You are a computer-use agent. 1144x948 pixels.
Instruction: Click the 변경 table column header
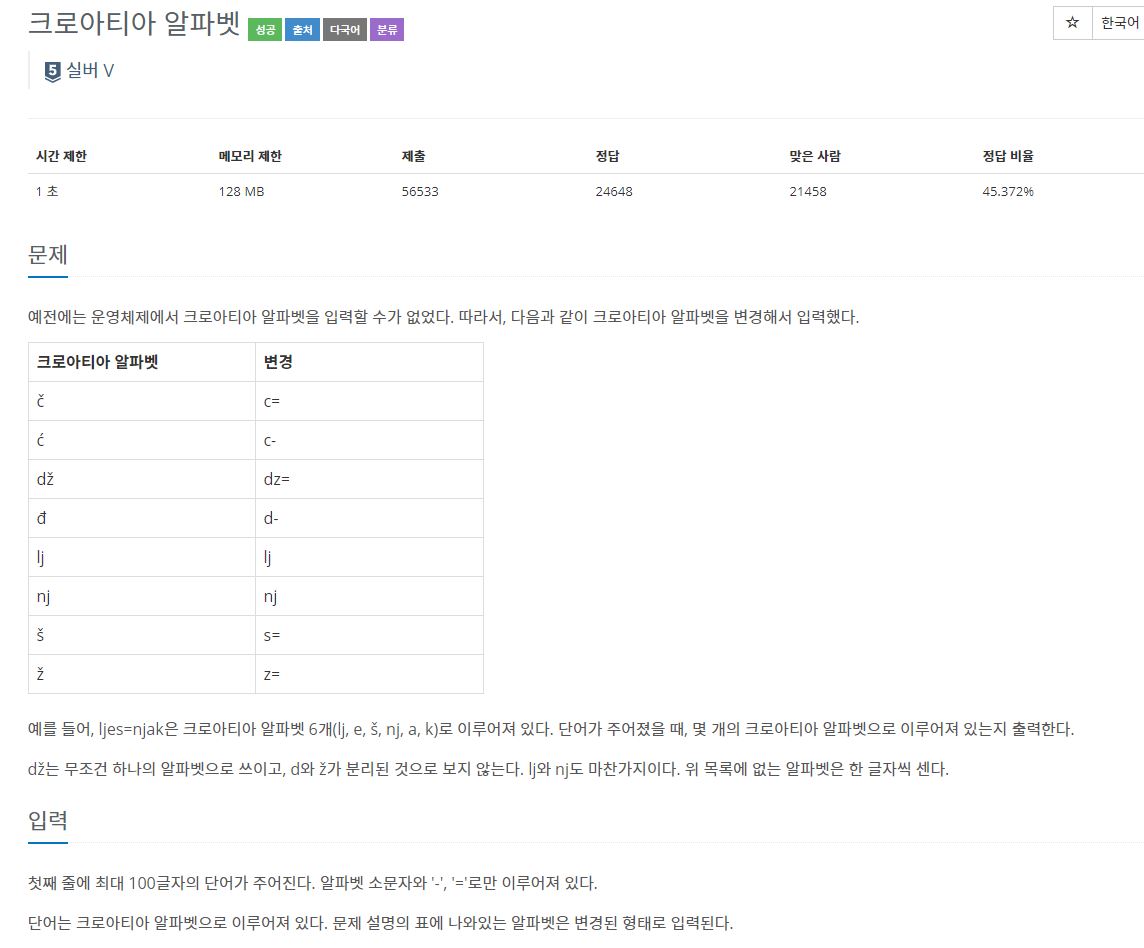[369, 362]
